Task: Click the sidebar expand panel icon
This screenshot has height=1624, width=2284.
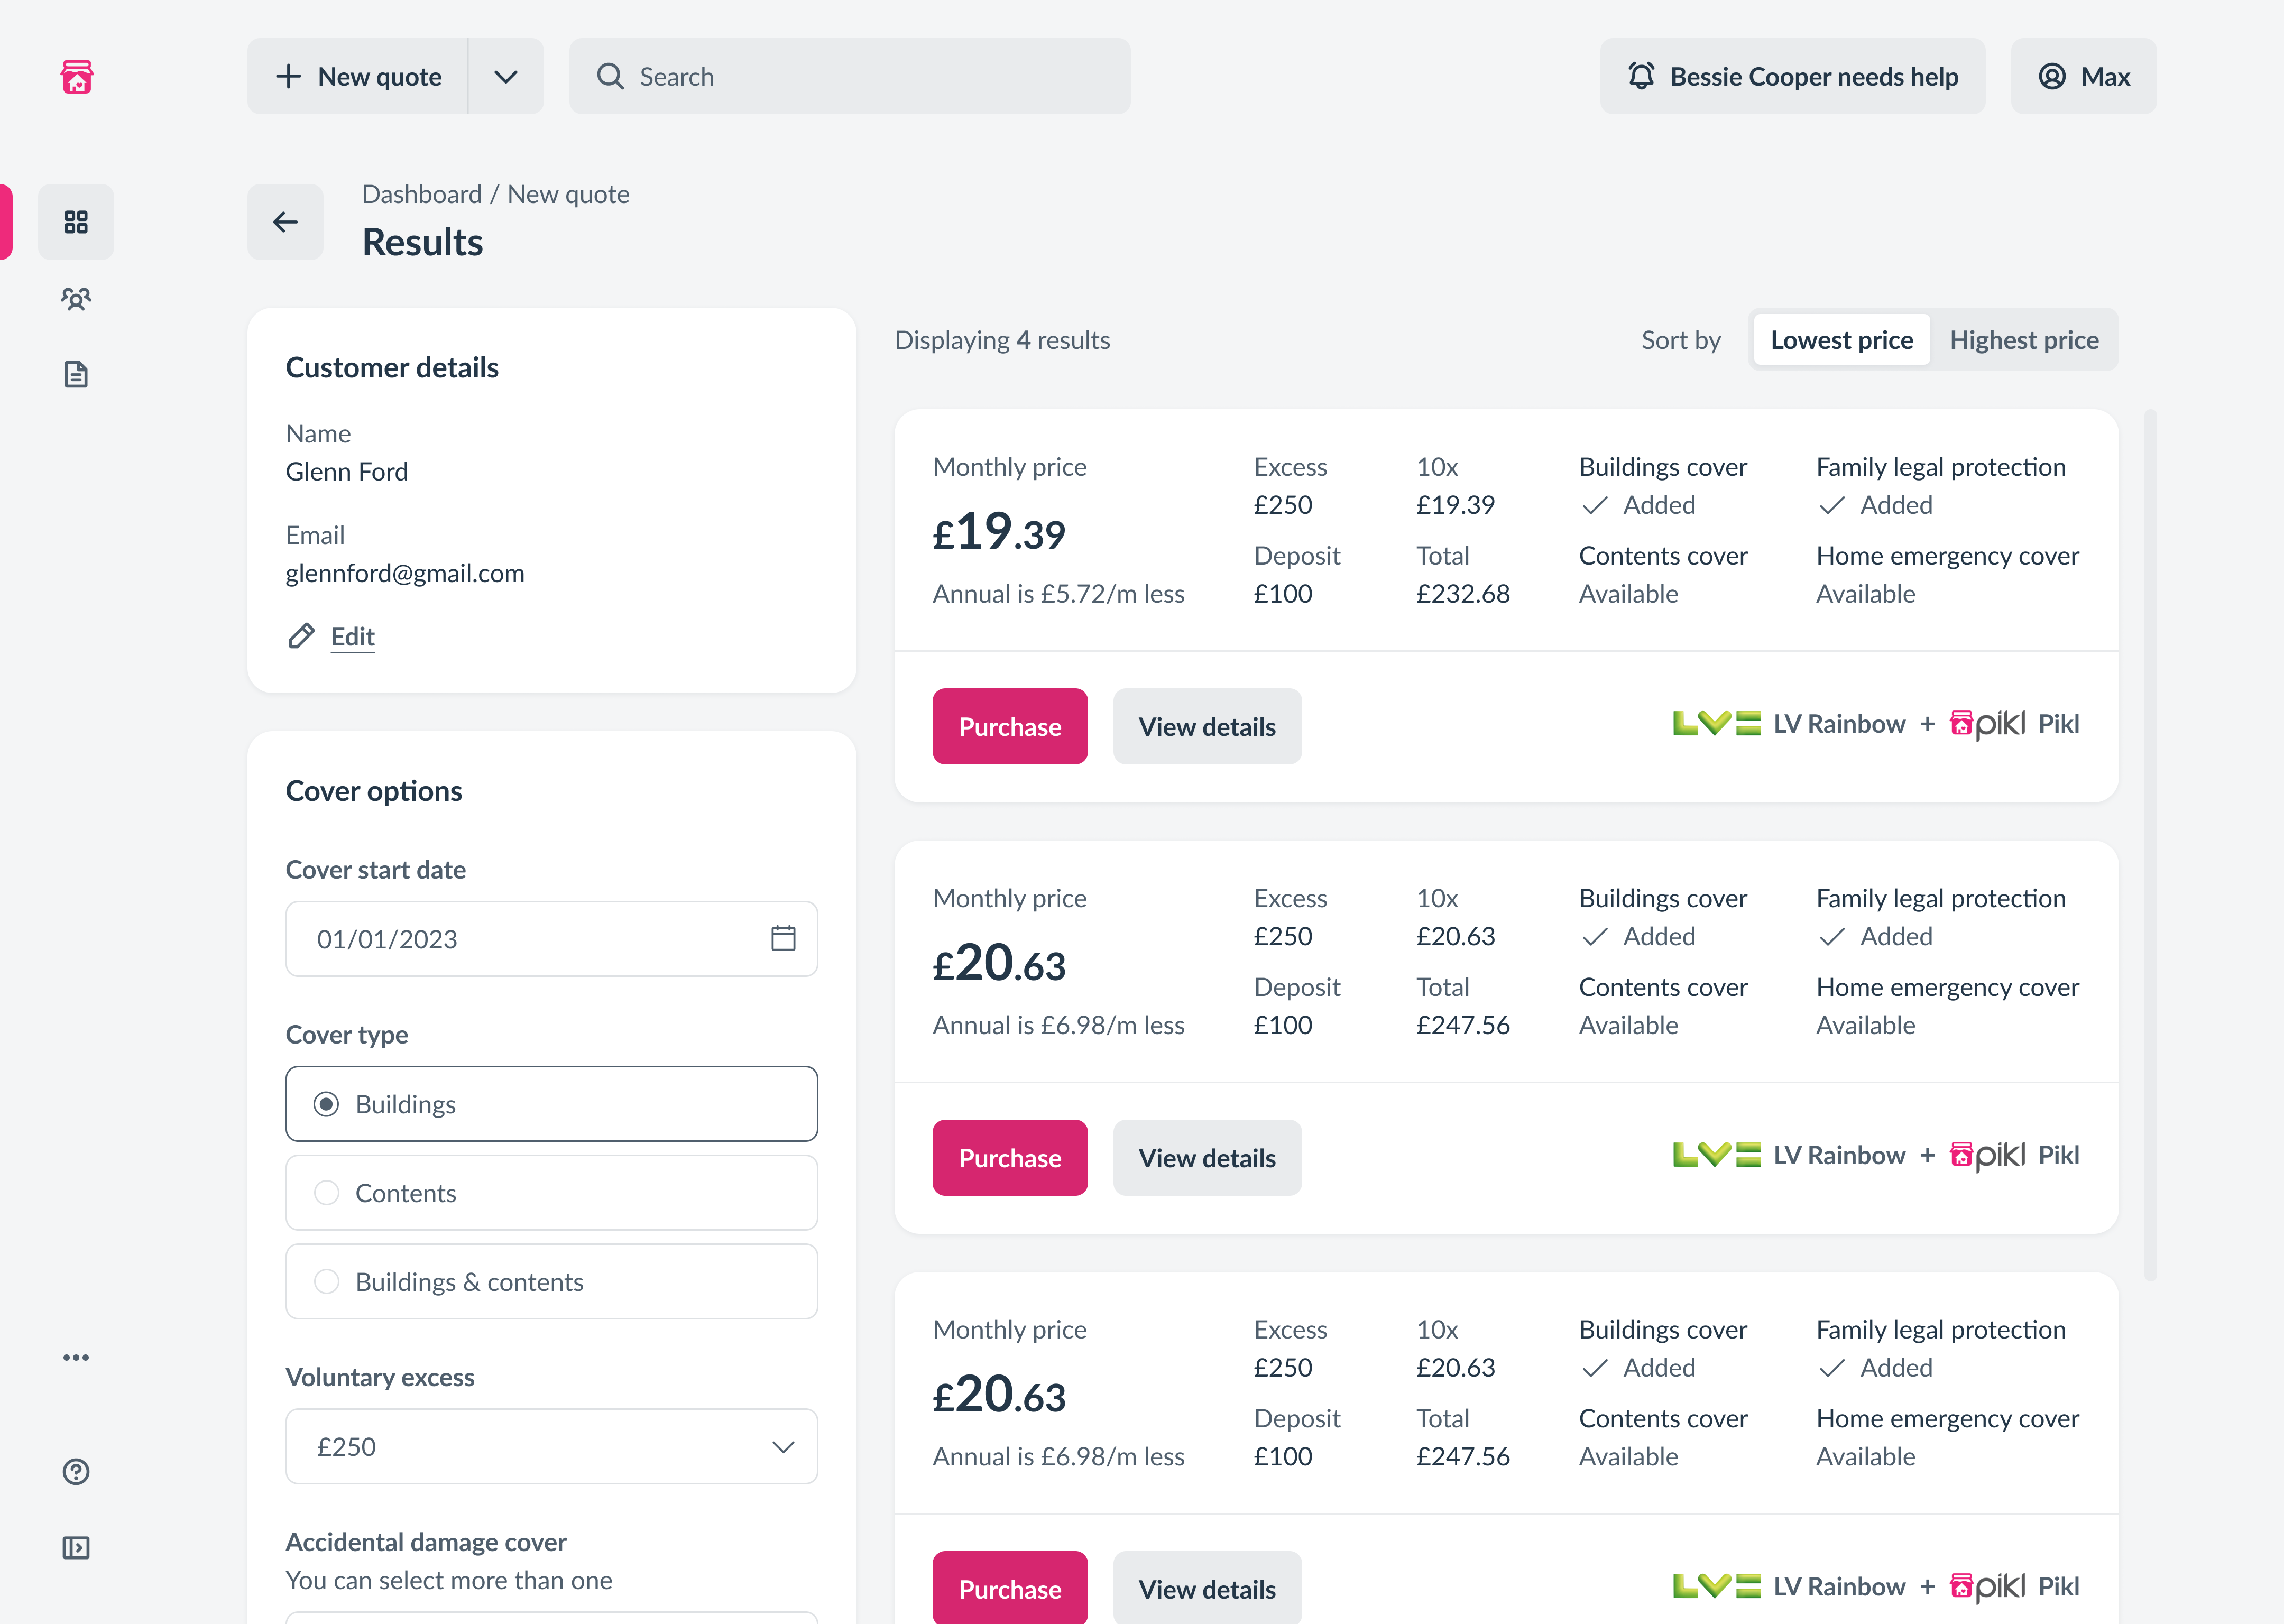Action: 76,1548
